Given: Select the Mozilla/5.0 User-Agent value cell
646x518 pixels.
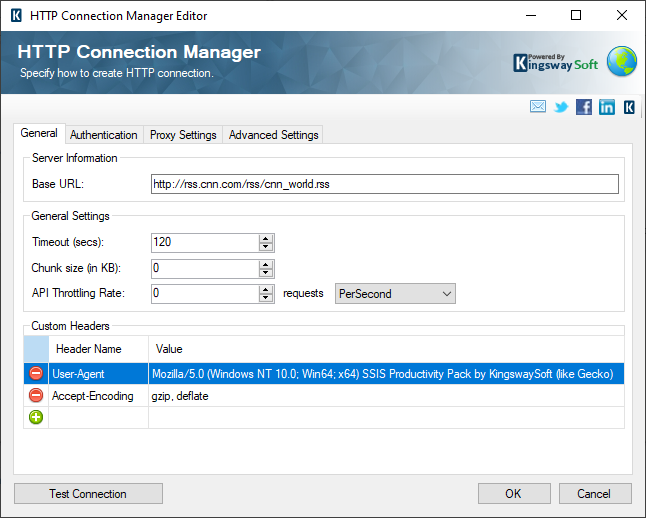Looking at the screenshot, I should coord(386,373).
